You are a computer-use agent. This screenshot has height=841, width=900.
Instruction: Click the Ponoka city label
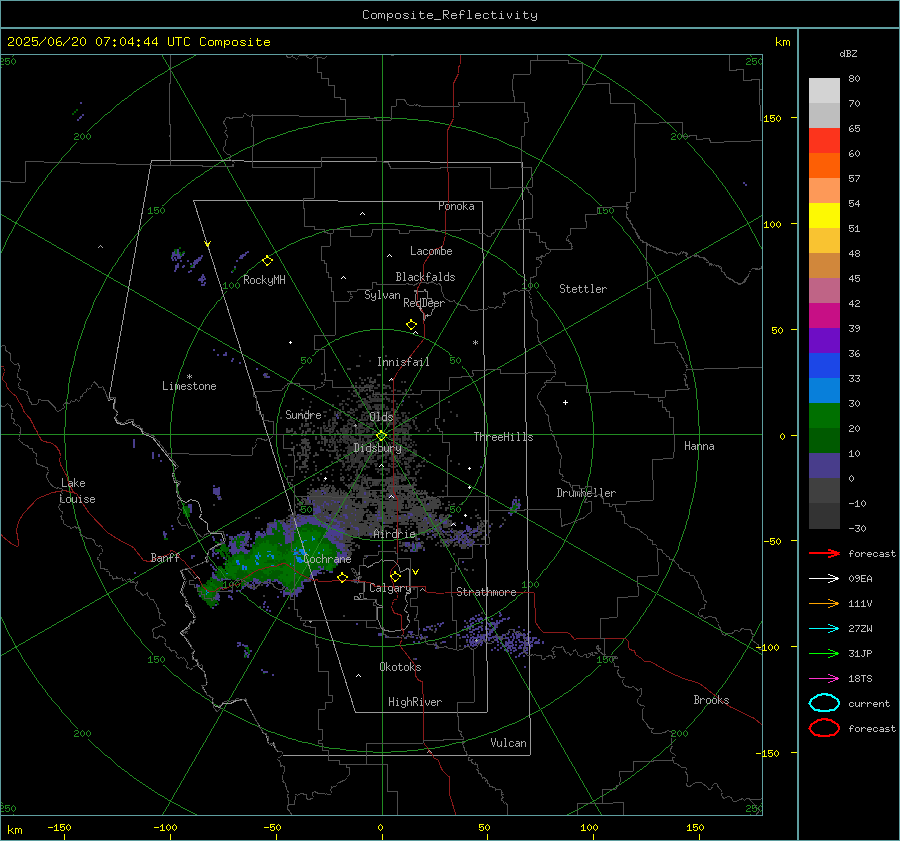456,206
